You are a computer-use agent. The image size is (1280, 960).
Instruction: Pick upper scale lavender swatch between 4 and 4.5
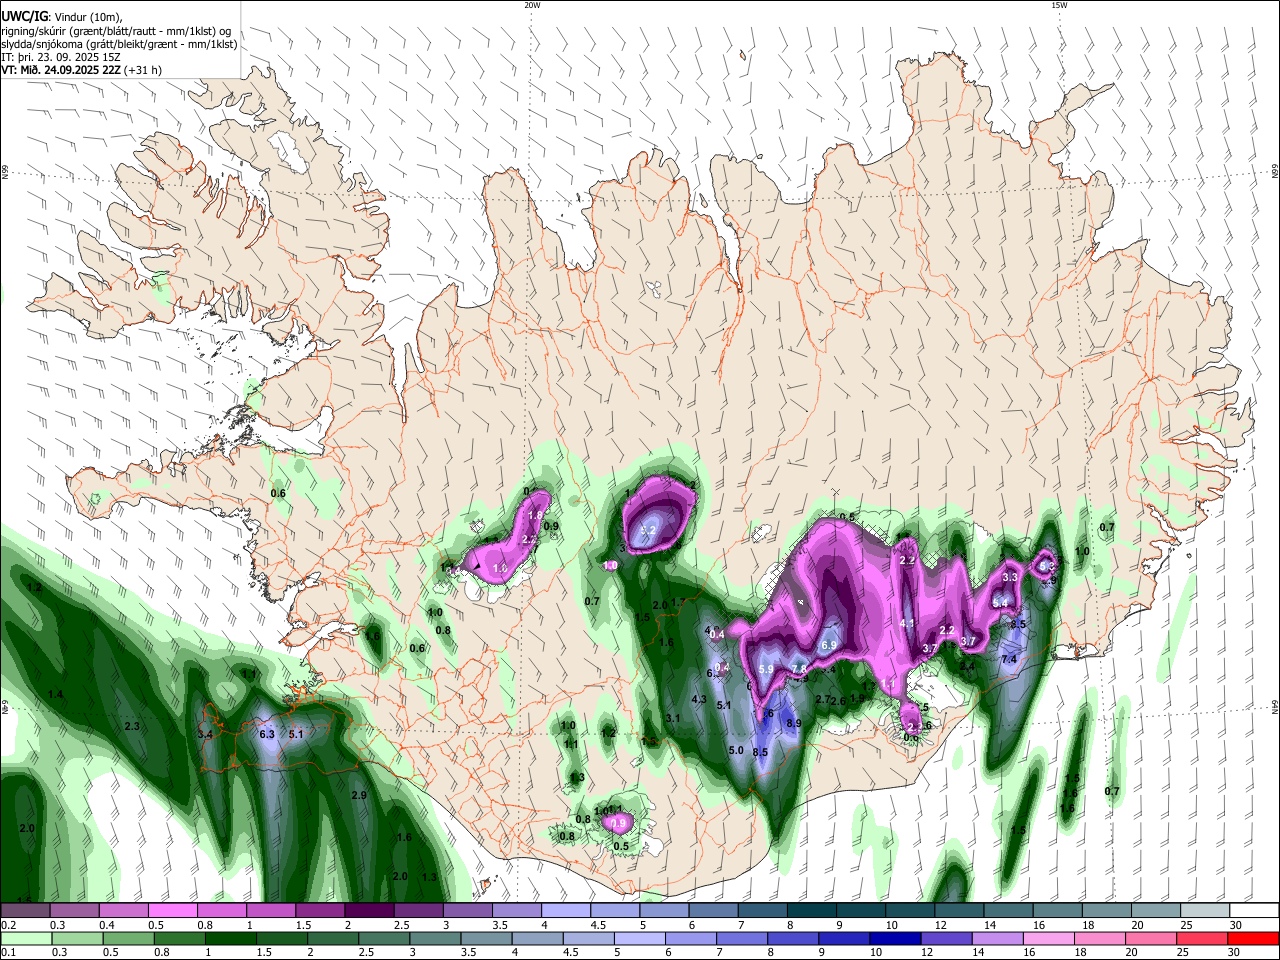point(566,911)
